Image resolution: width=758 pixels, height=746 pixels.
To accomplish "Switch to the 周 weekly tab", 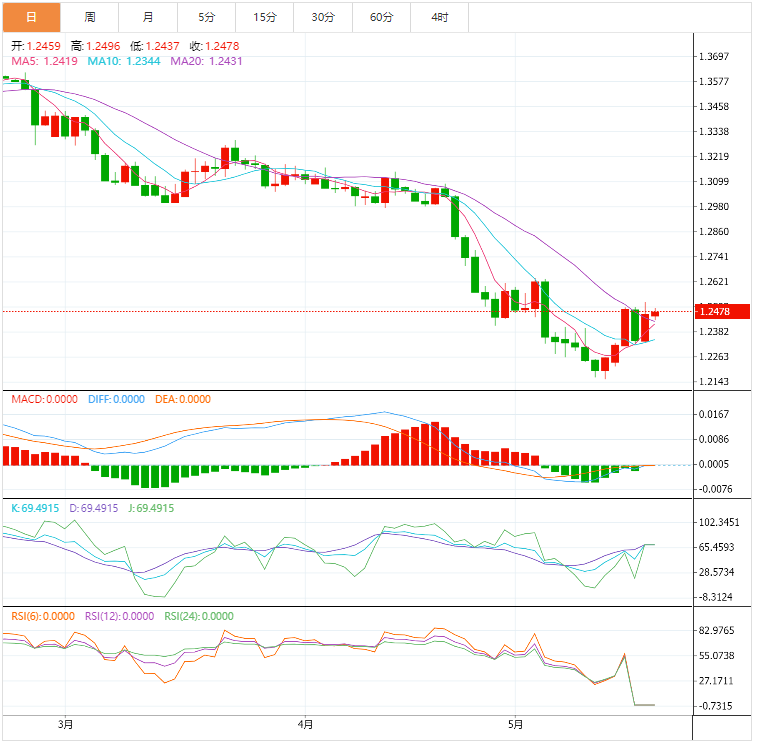I will pos(90,17).
